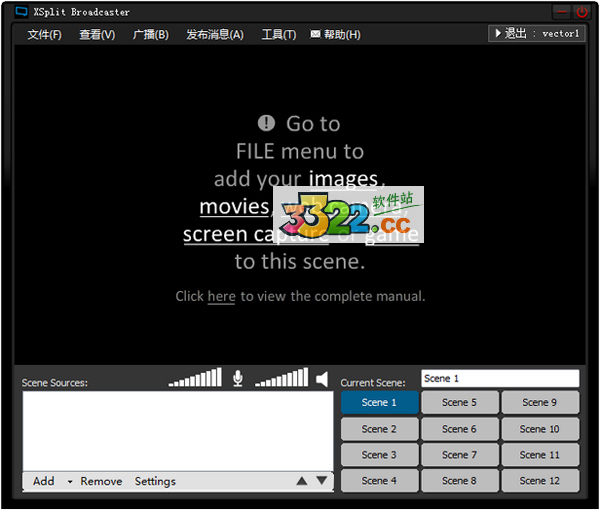
Task: Switch to Scene 8
Action: point(460,481)
